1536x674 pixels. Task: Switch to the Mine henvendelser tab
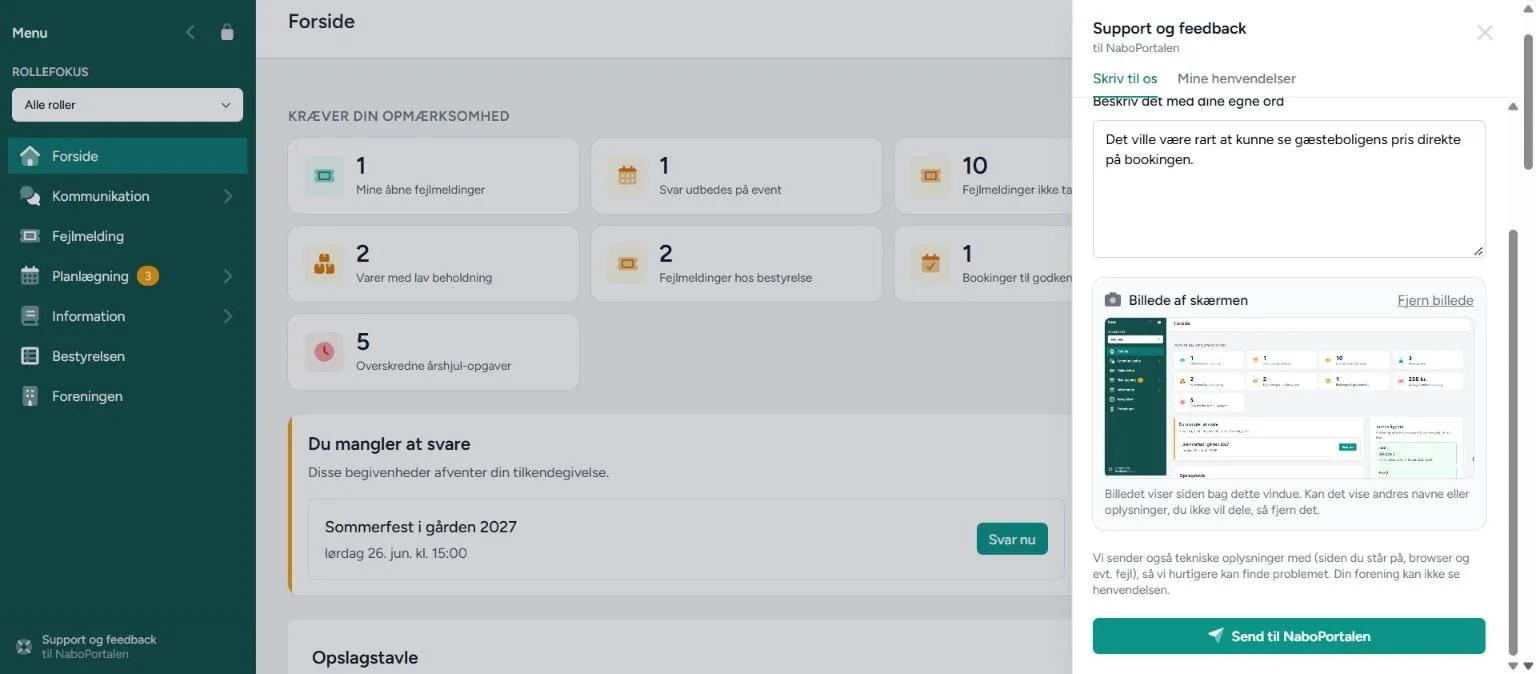[1236, 79]
